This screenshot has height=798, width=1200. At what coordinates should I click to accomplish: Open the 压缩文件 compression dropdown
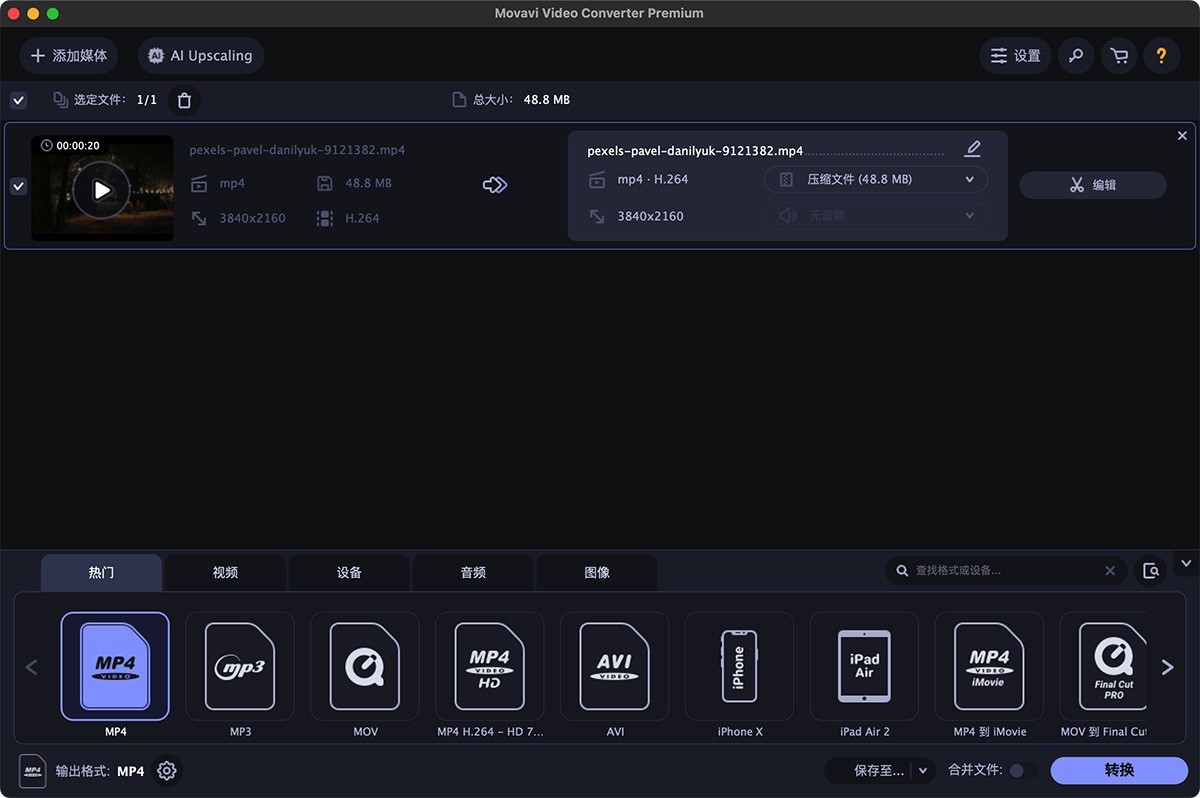click(x=875, y=179)
